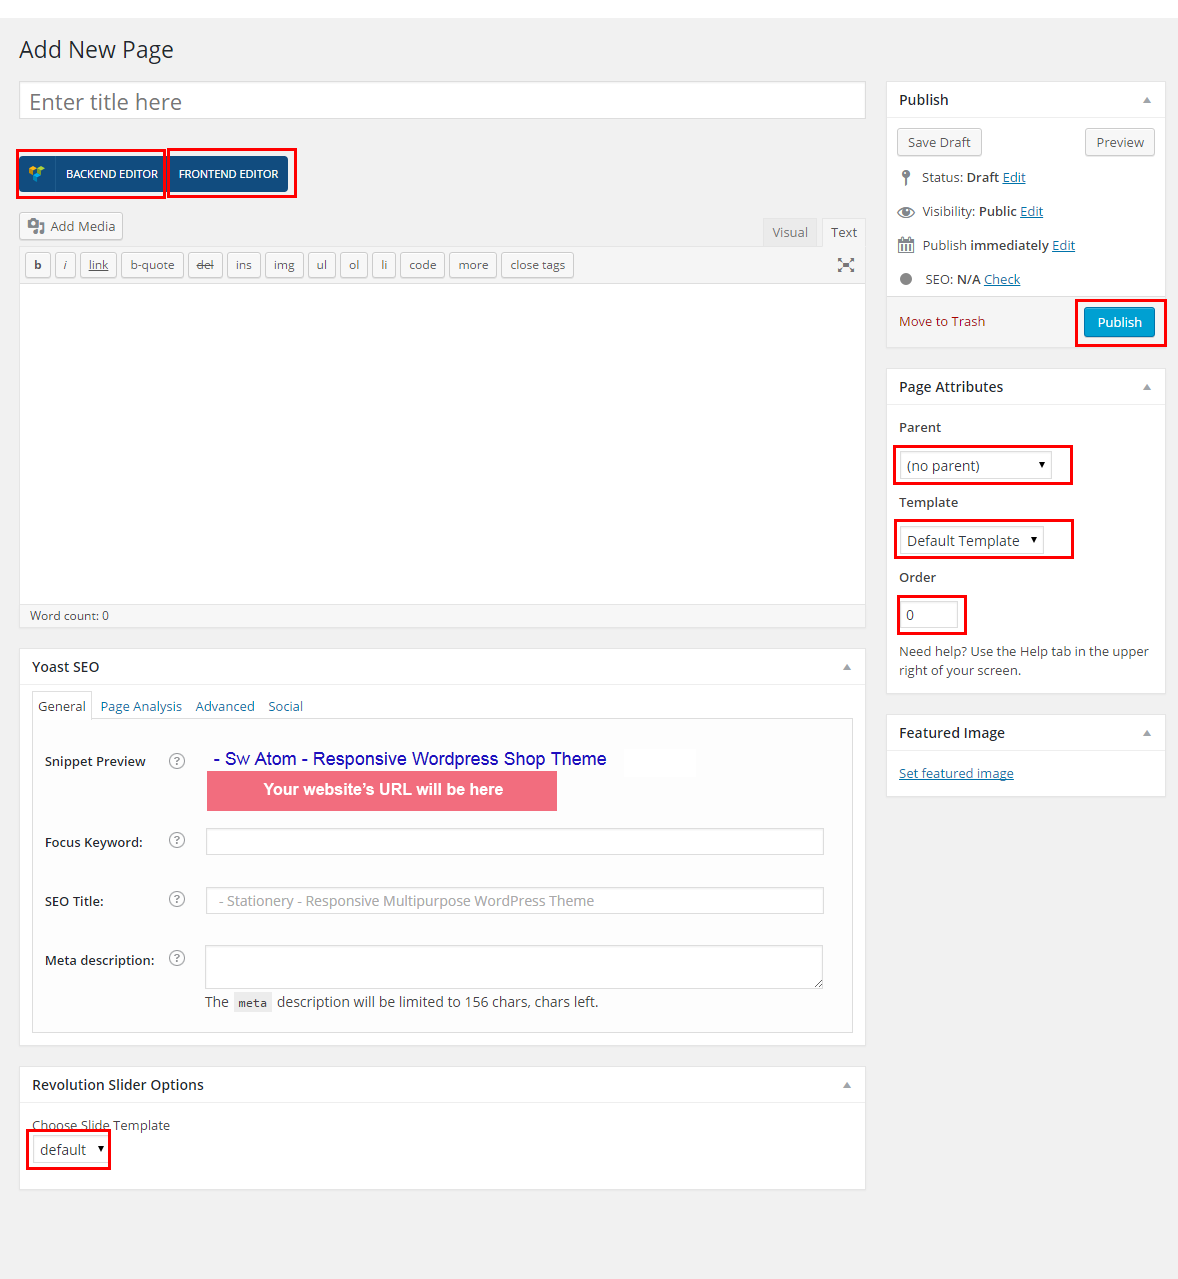The width and height of the screenshot is (1178, 1279).
Task: Click the Add Media button
Action: point(71,226)
